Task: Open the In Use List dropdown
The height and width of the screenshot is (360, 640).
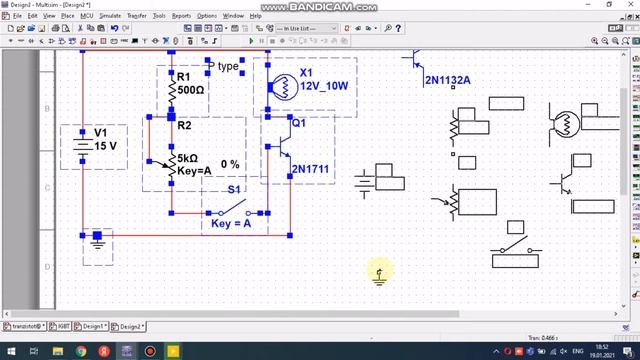Action: tap(307, 28)
